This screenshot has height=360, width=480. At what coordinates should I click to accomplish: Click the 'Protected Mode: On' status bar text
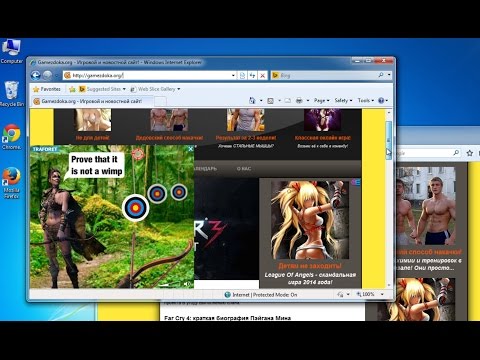(275, 295)
